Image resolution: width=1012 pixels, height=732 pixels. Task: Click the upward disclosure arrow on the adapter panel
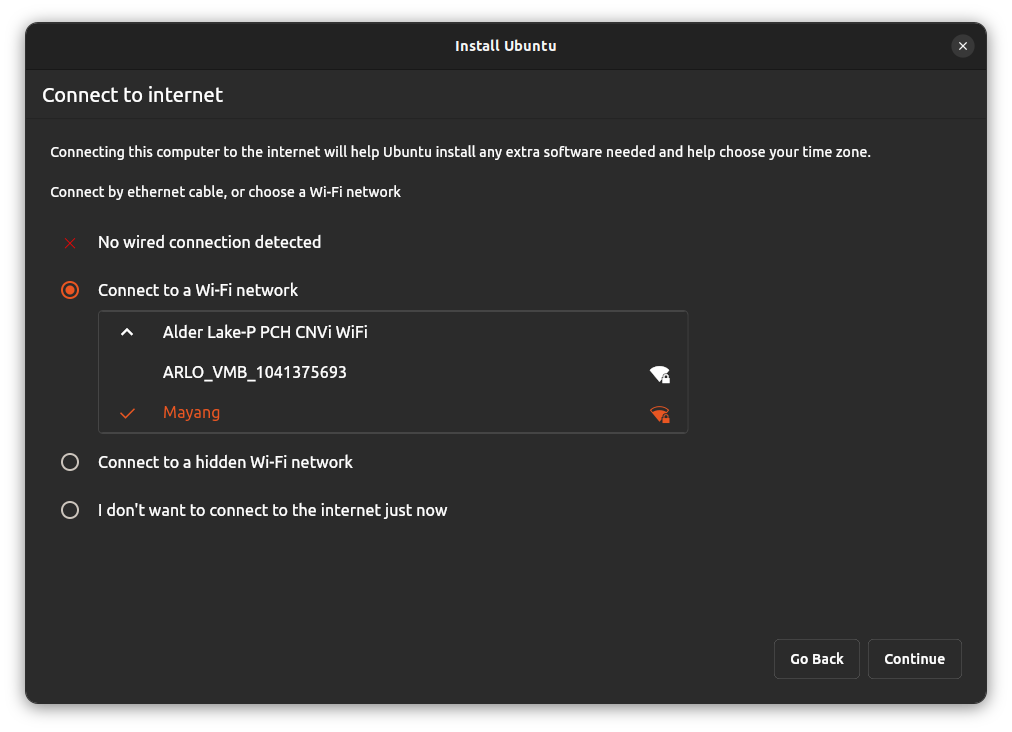click(127, 331)
